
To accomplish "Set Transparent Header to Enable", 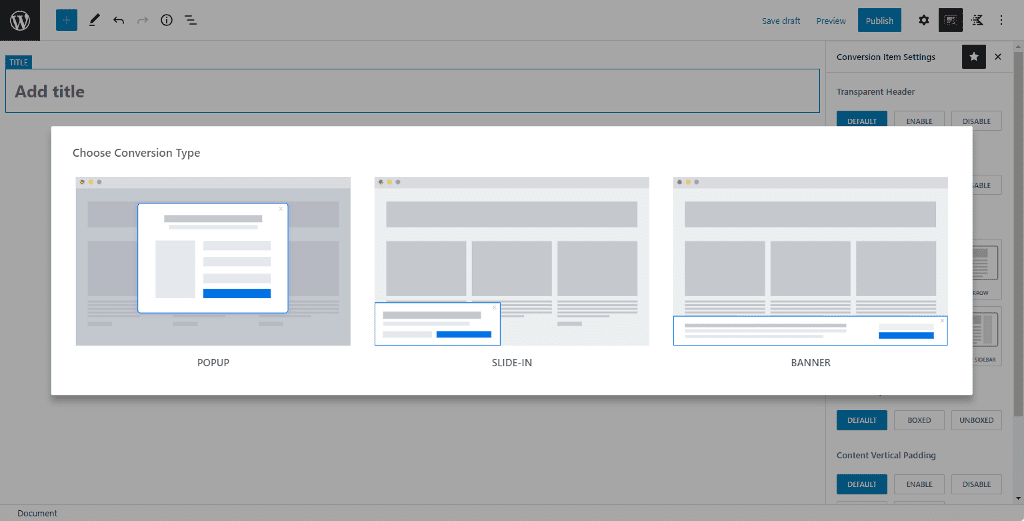I will [919, 121].
